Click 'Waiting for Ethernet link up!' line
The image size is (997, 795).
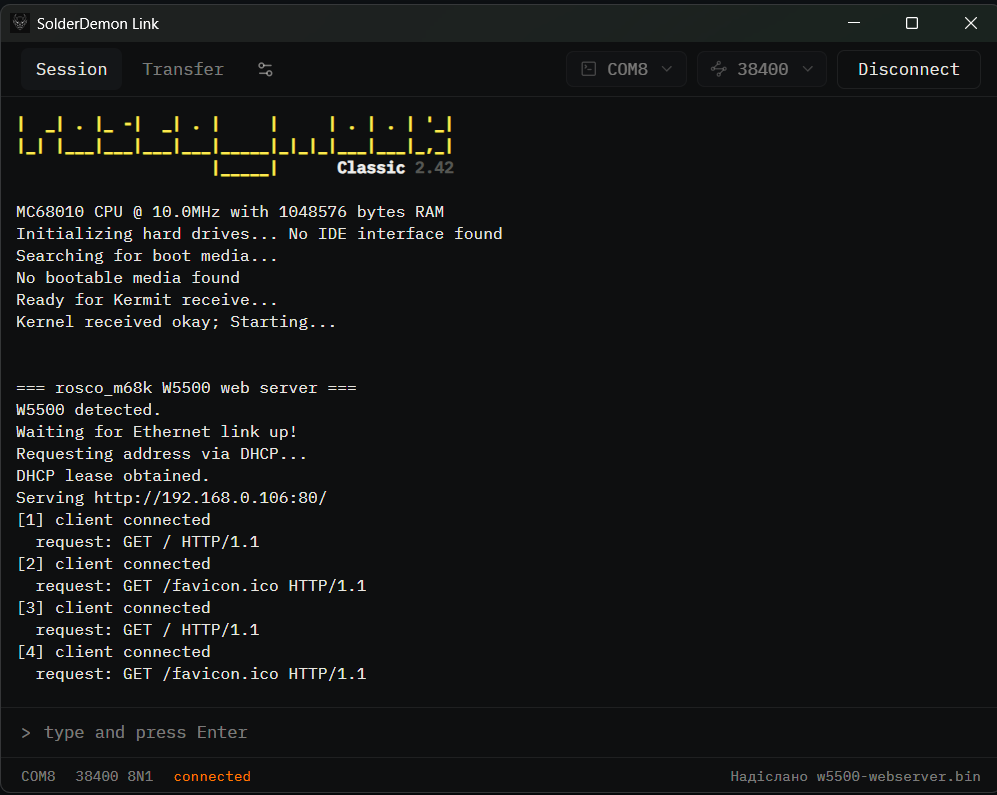[156, 432]
